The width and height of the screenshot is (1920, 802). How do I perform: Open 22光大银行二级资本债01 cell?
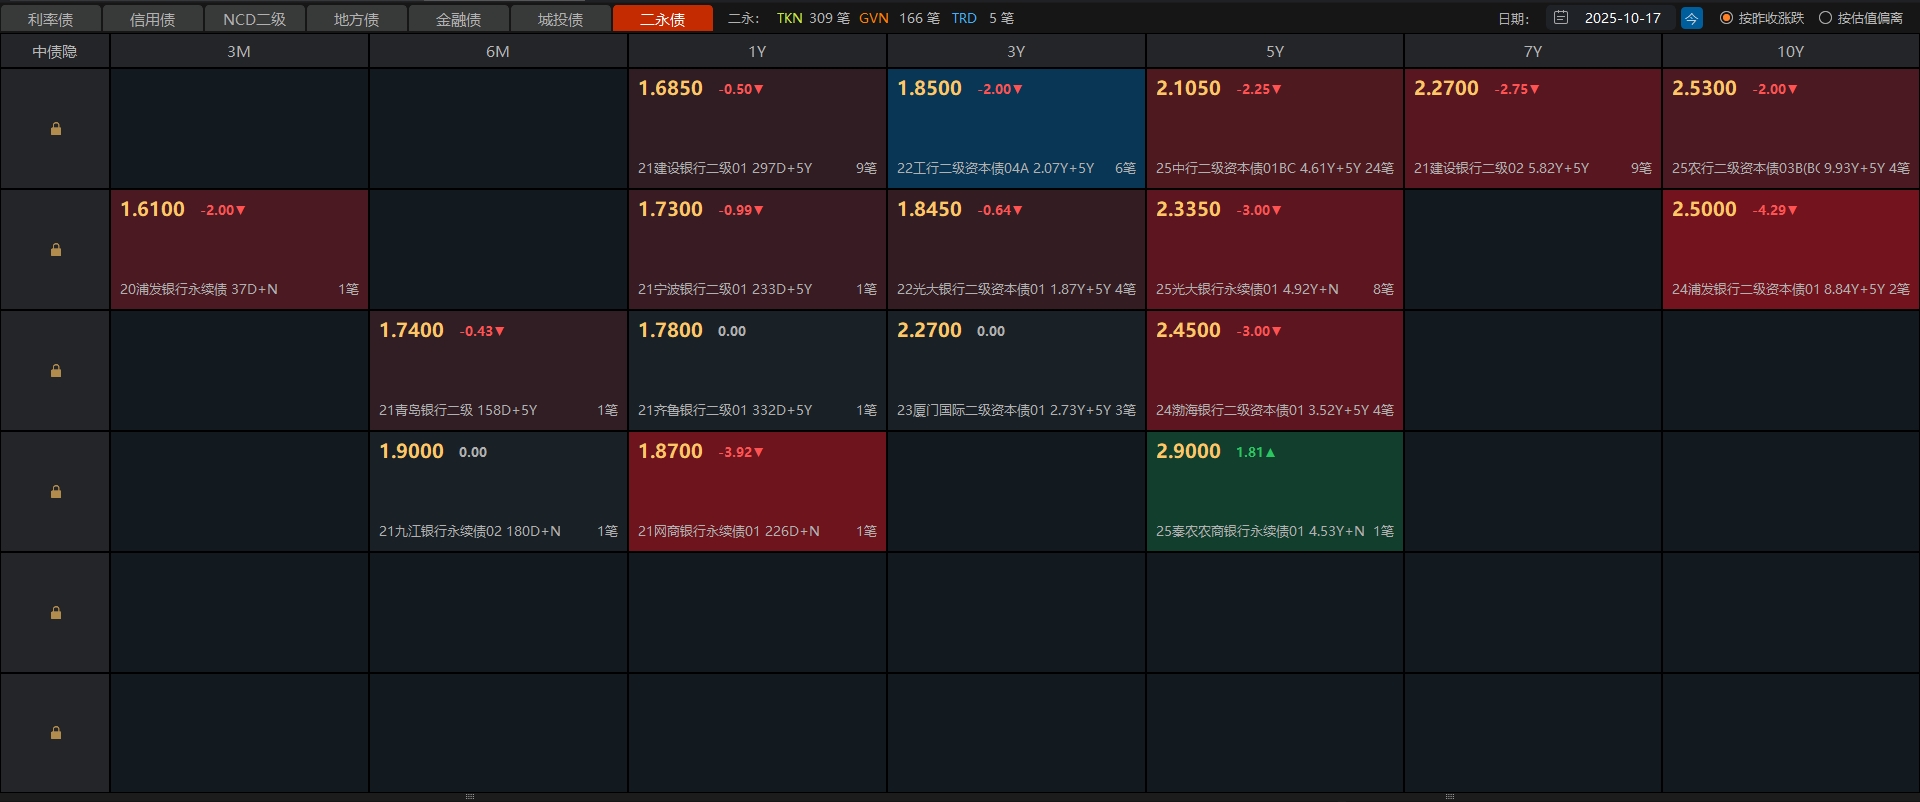tap(1016, 250)
